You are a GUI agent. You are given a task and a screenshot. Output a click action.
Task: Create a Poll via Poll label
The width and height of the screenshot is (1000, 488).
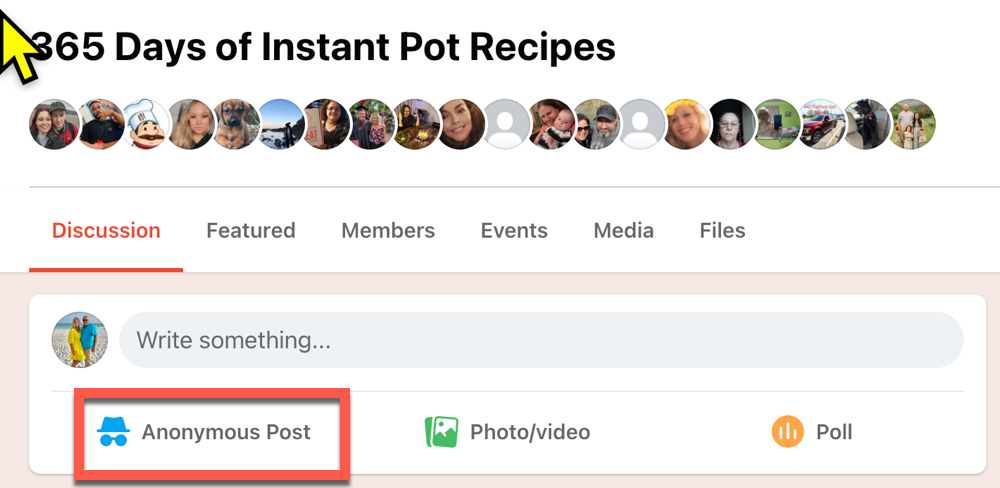pyautogui.click(x=834, y=432)
